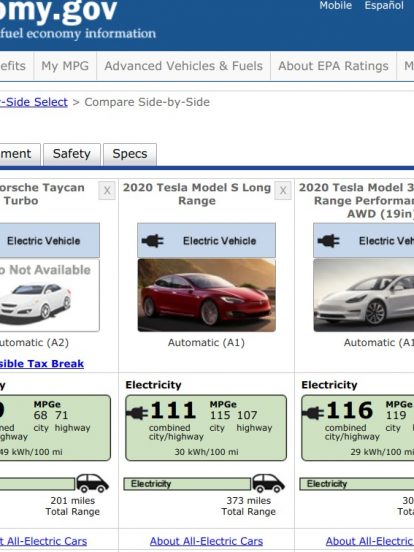Click '373 miles Total Range' text
The image size is (414, 552).
click(x=249, y=506)
